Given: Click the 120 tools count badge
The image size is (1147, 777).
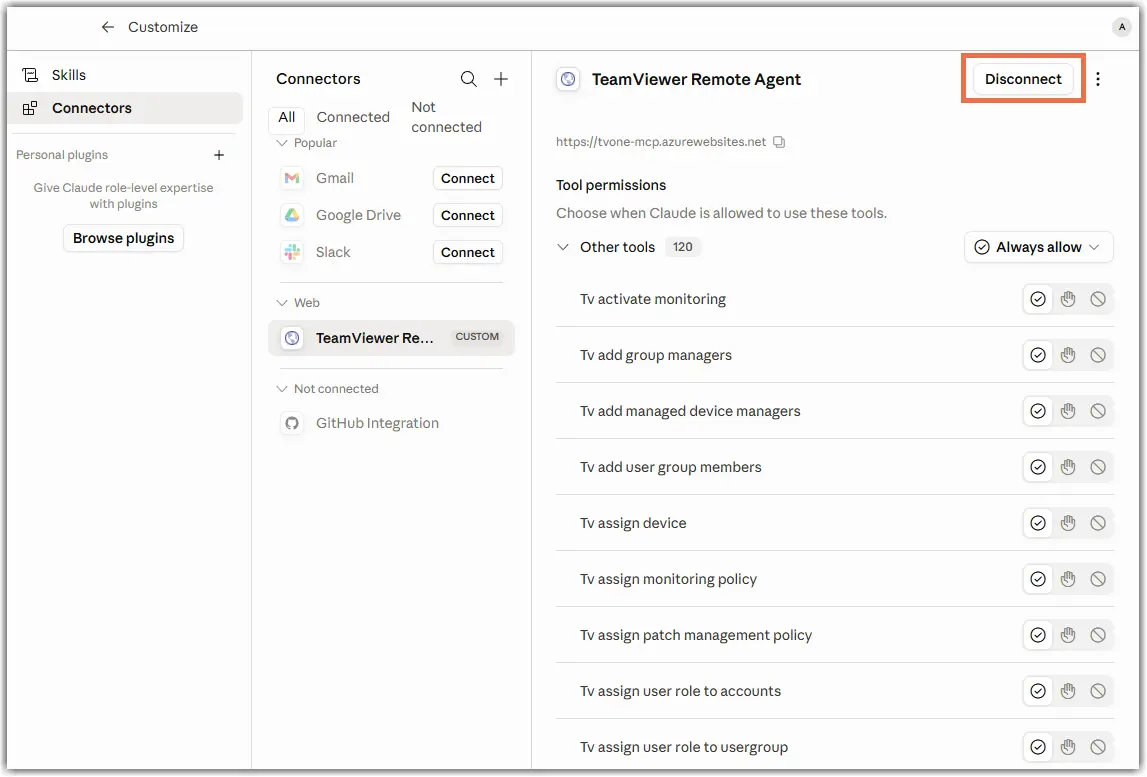Looking at the screenshot, I should 682,247.
